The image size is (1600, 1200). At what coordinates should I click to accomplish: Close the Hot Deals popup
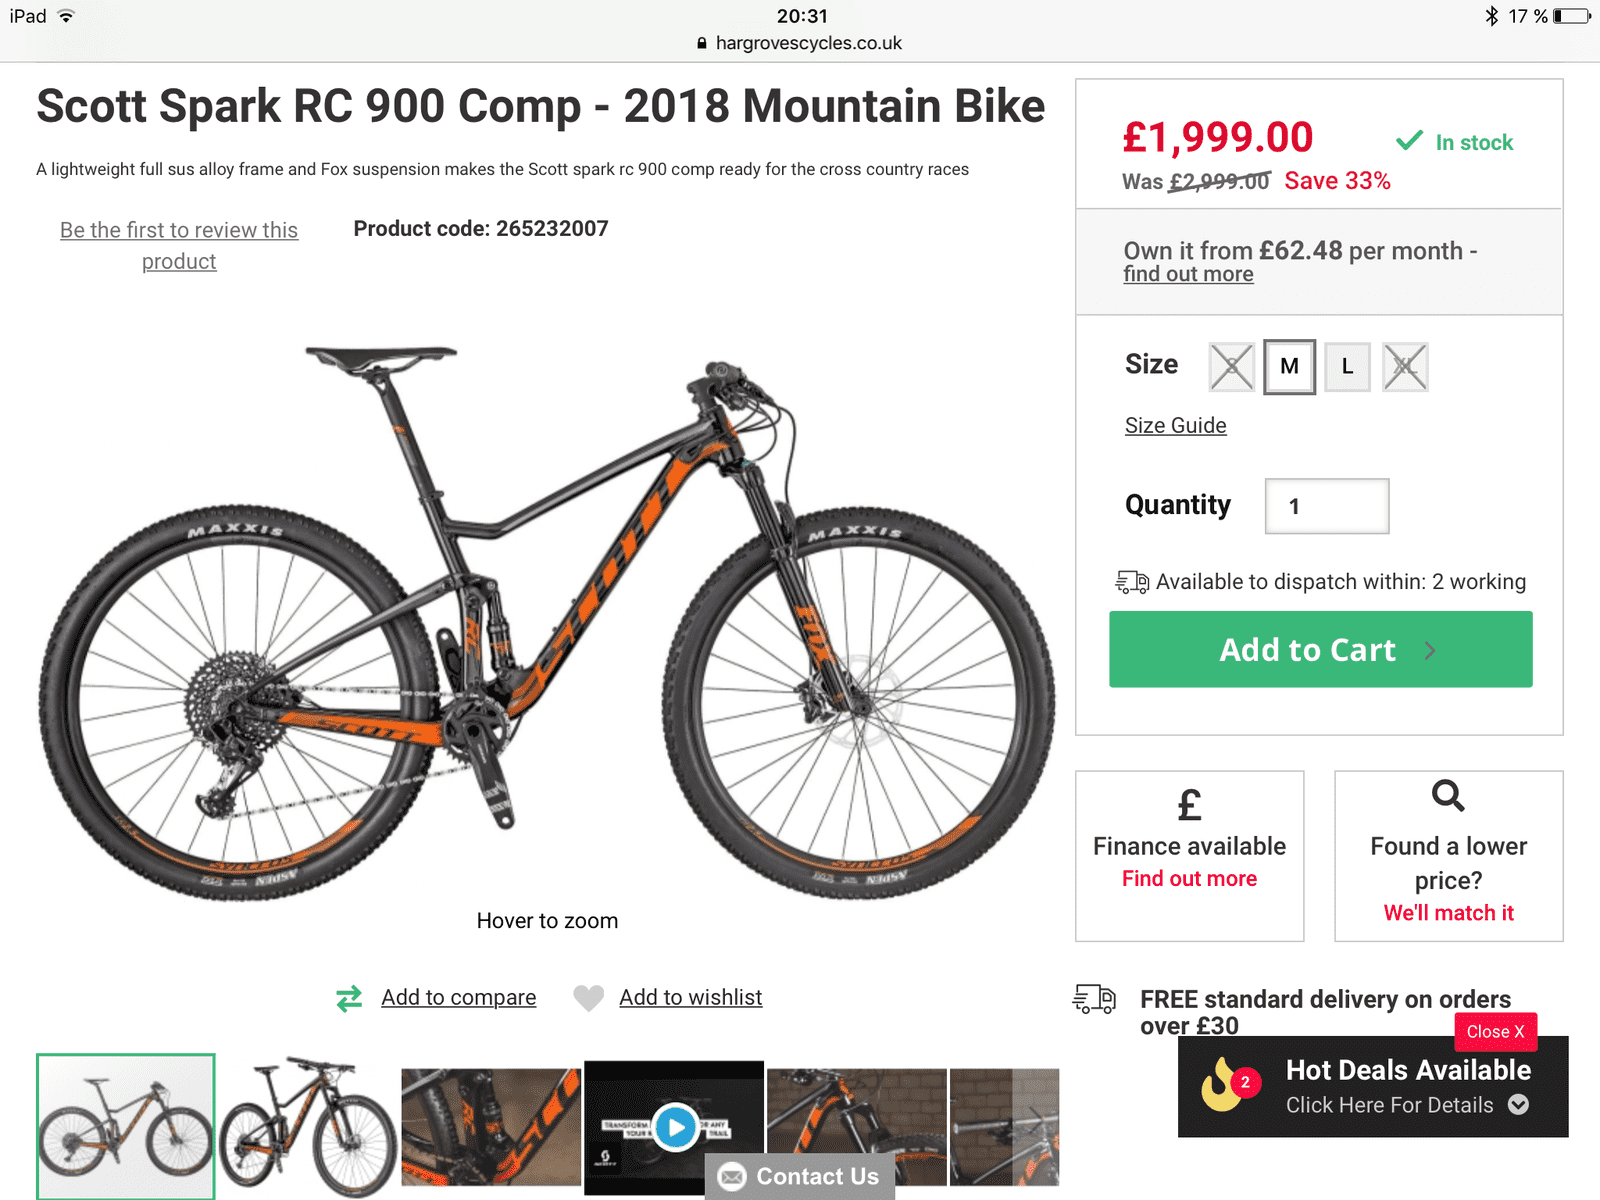tap(1495, 1032)
